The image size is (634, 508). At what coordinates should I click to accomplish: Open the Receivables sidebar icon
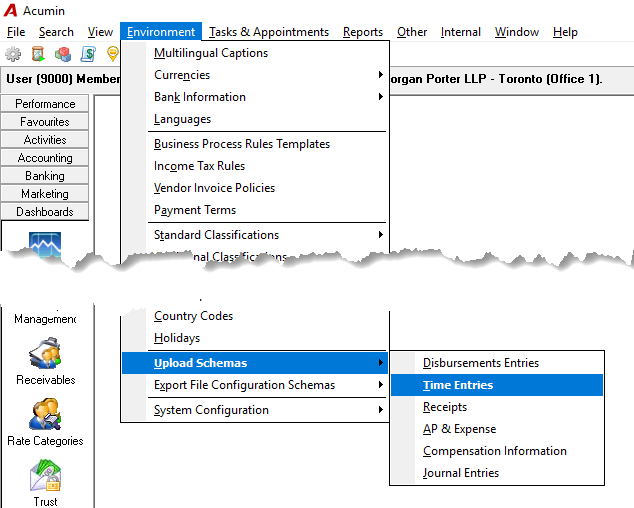point(45,361)
